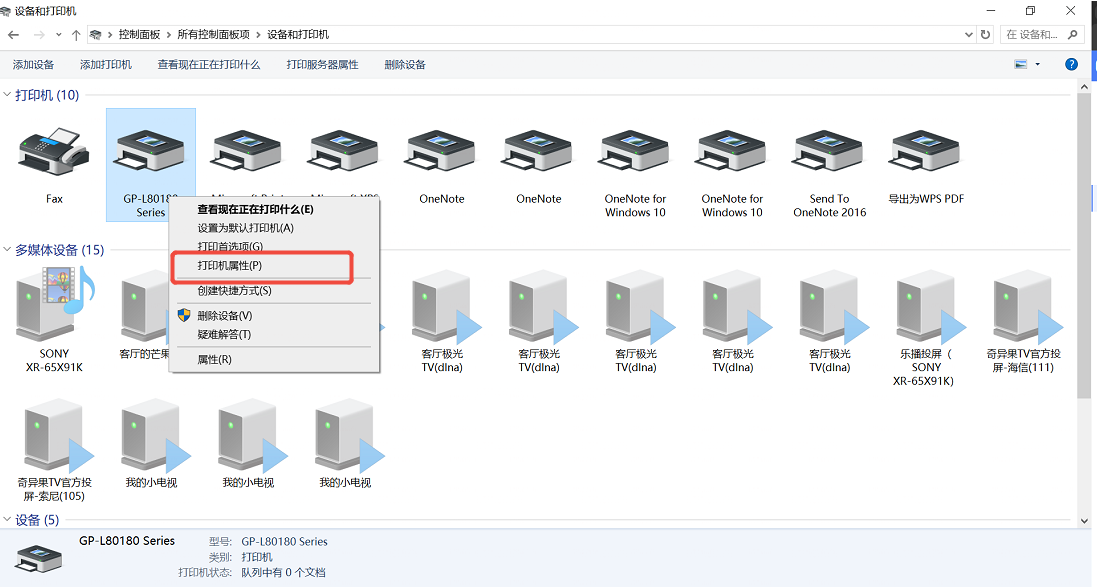Click the address bar devices icon
Image resolution: width=1097 pixels, height=587 pixels.
[x=96, y=34]
